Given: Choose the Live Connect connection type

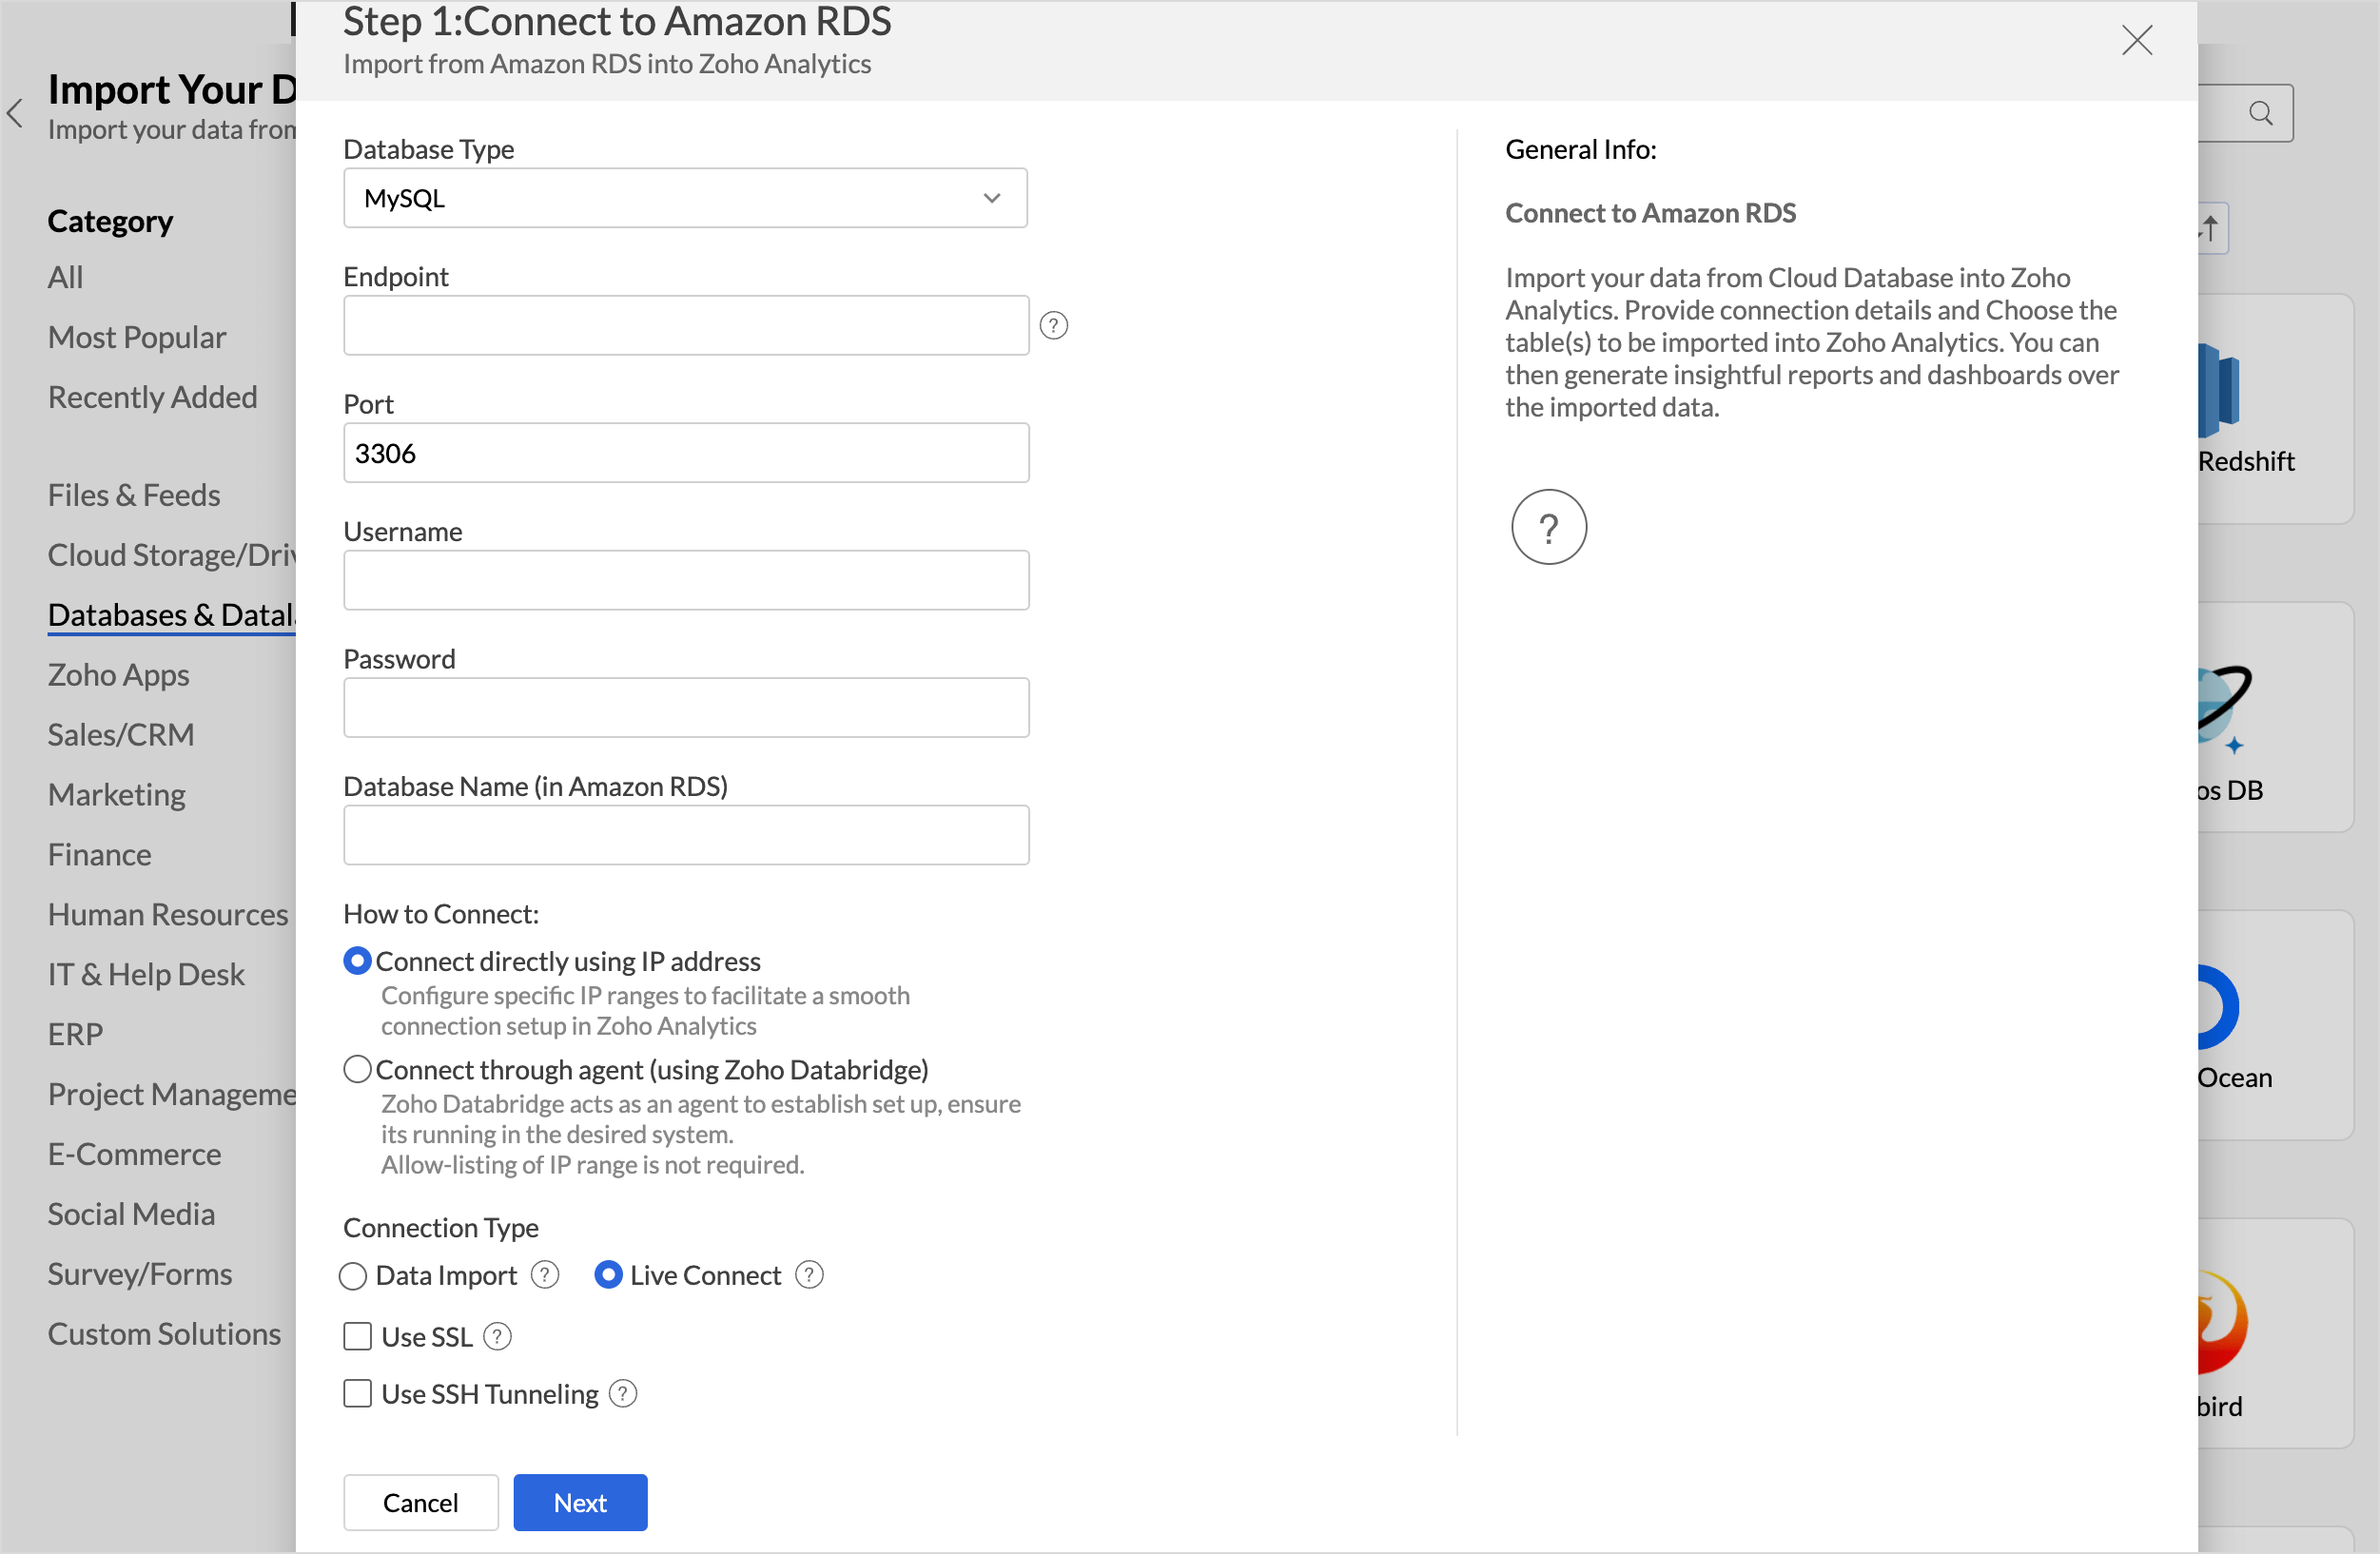Looking at the screenshot, I should 608,1275.
